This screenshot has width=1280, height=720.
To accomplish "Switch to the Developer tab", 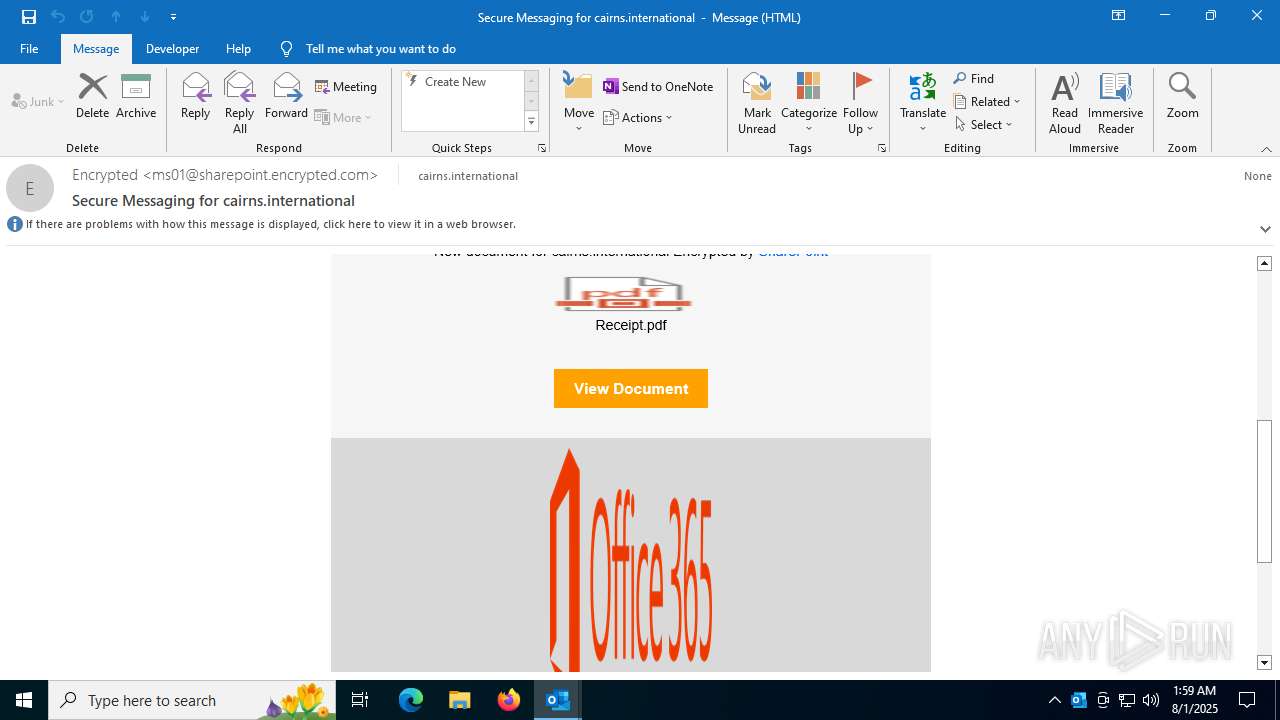I will coord(172,48).
